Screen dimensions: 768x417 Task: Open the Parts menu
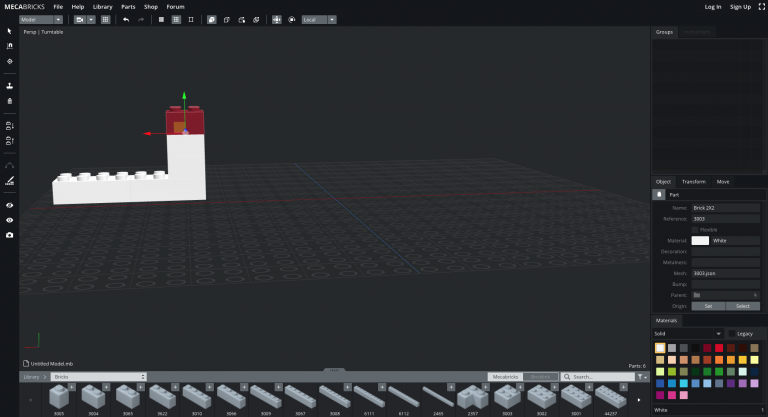click(x=128, y=7)
